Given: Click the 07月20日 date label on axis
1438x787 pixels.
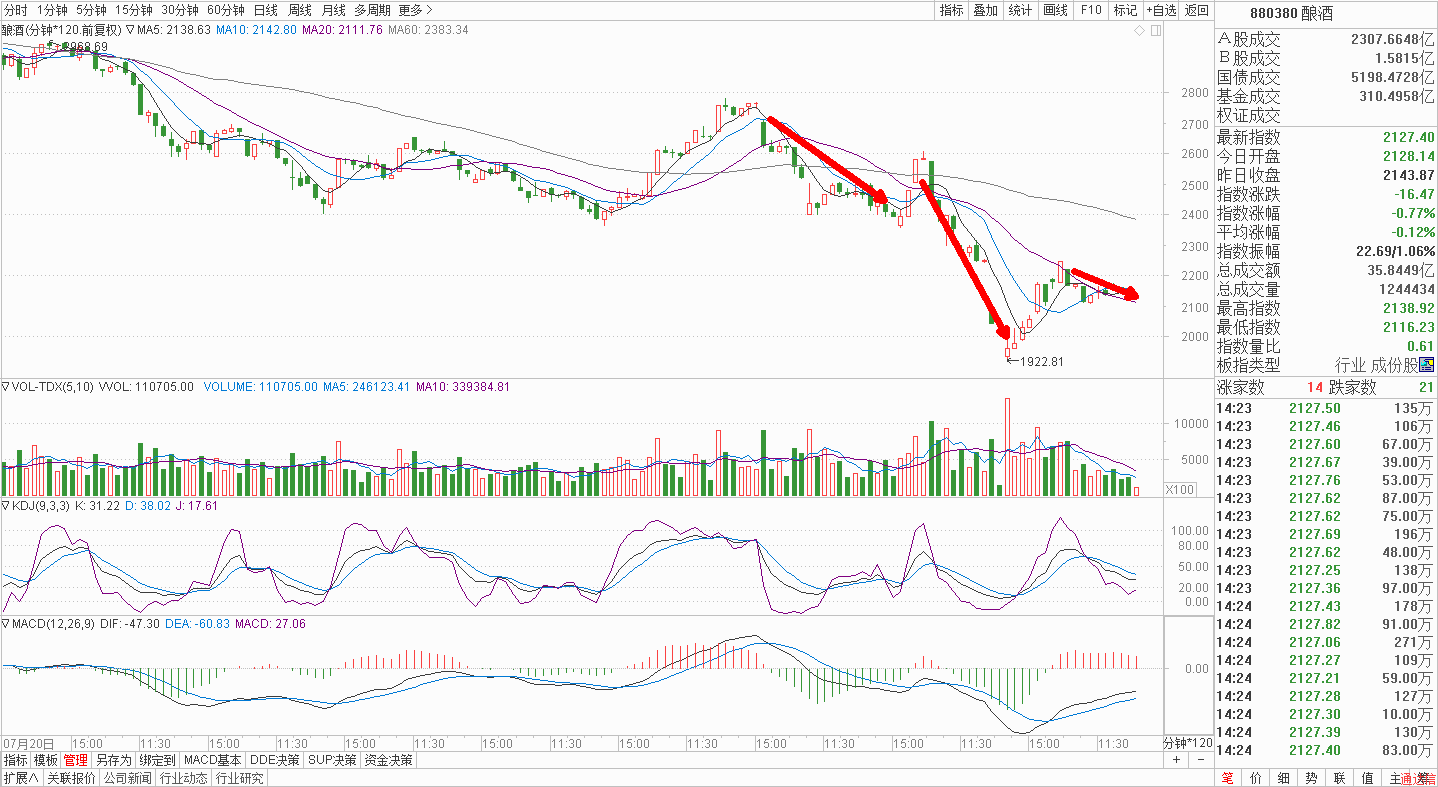Looking at the screenshot, I should (26, 743).
